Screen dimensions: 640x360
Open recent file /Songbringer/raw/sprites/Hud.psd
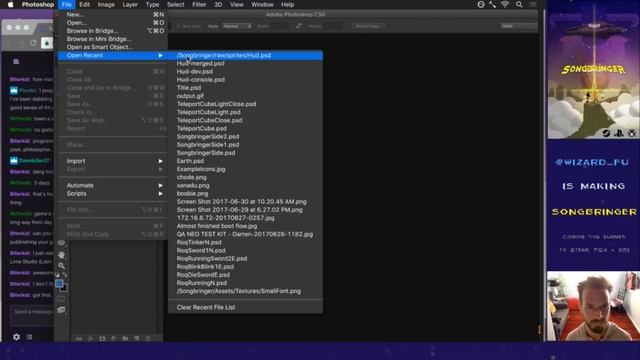coord(245,55)
